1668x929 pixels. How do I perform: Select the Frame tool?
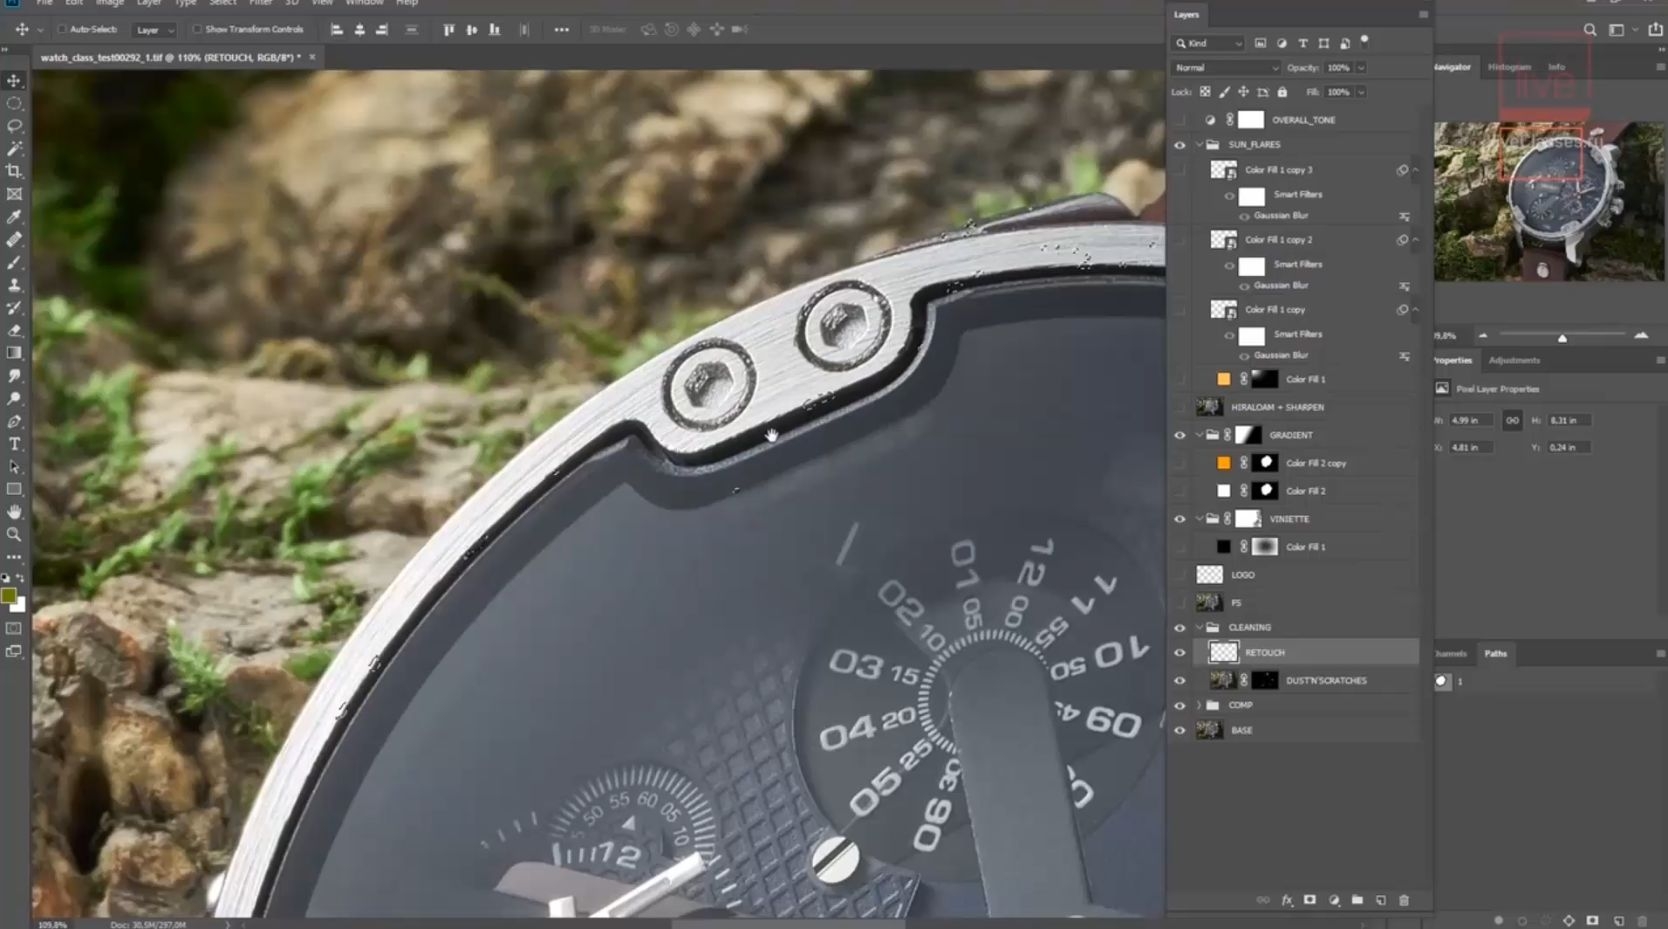(x=14, y=194)
